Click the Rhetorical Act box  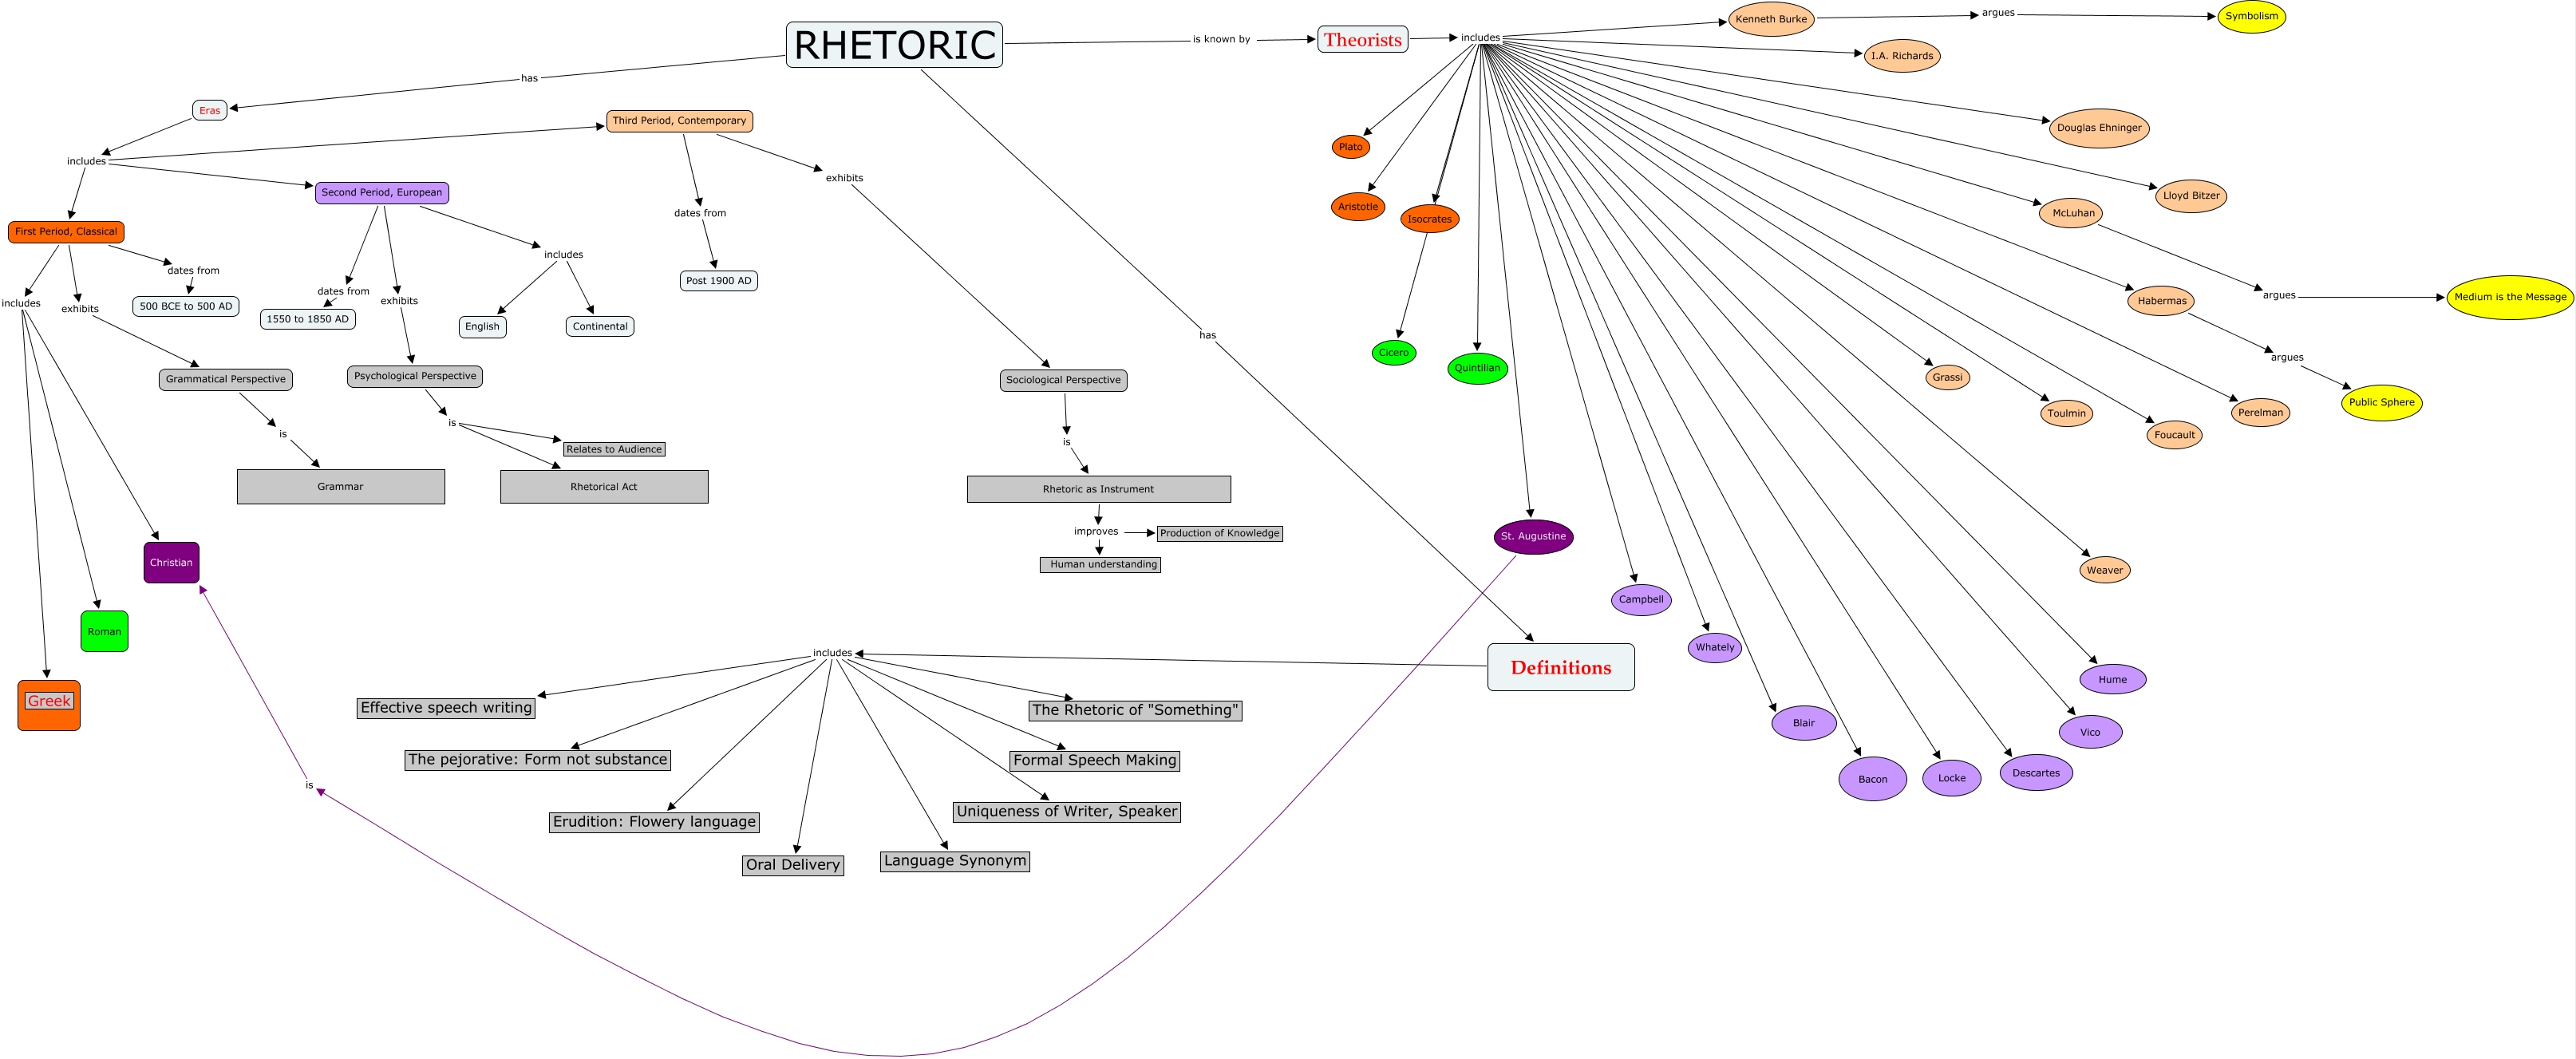point(604,487)
